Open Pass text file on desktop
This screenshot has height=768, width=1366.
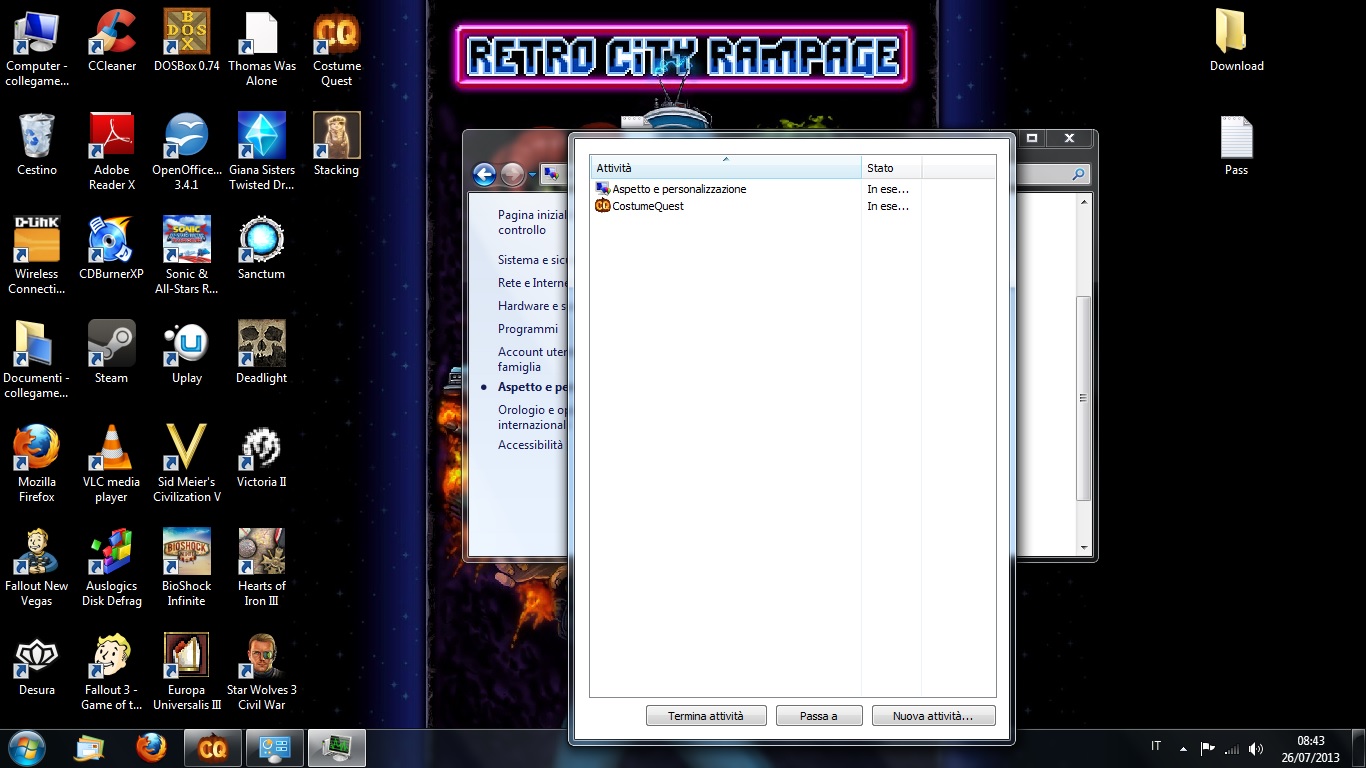[x=1237, y=145]
